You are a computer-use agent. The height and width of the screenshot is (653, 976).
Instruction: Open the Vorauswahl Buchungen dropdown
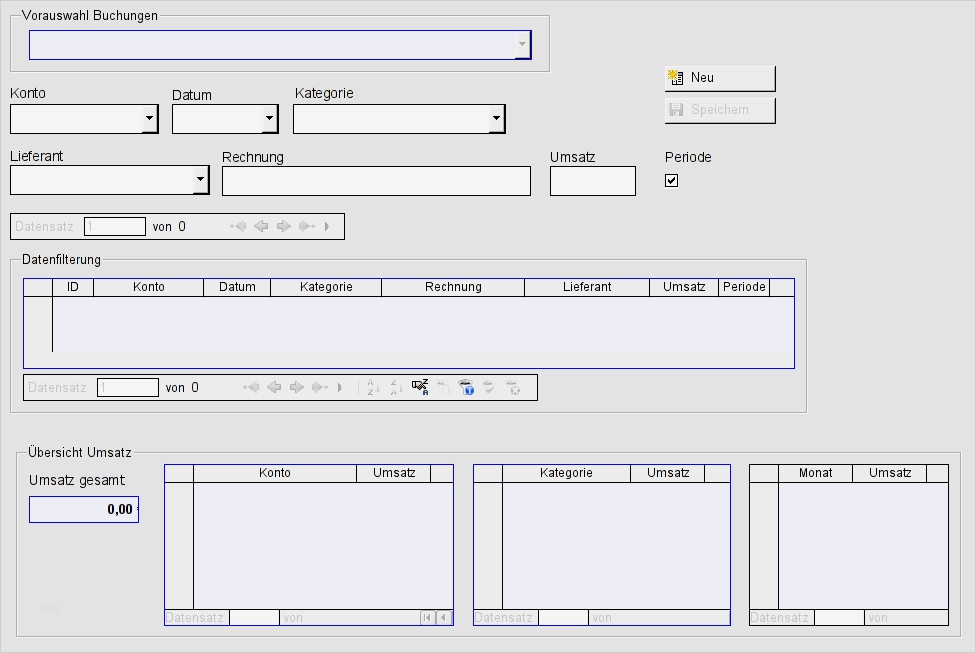point(523,45)
